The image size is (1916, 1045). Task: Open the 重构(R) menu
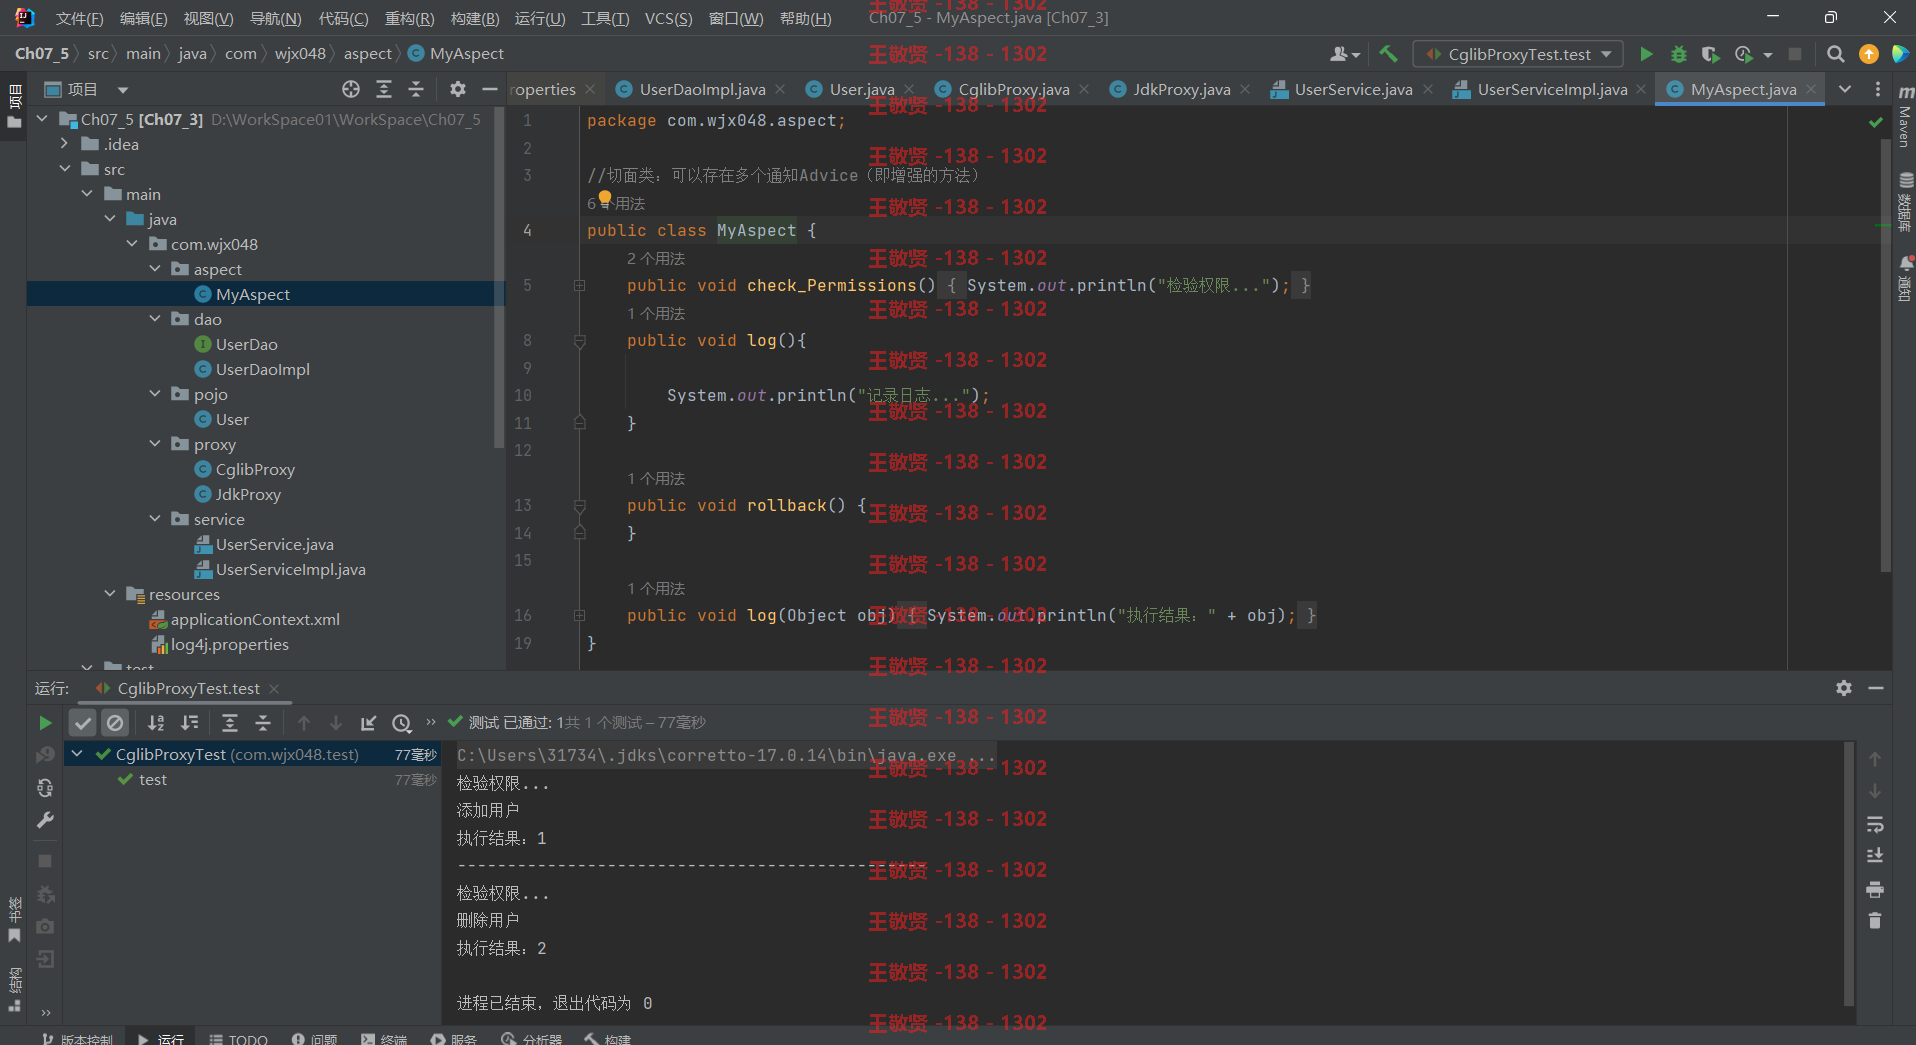pos(409,18)
